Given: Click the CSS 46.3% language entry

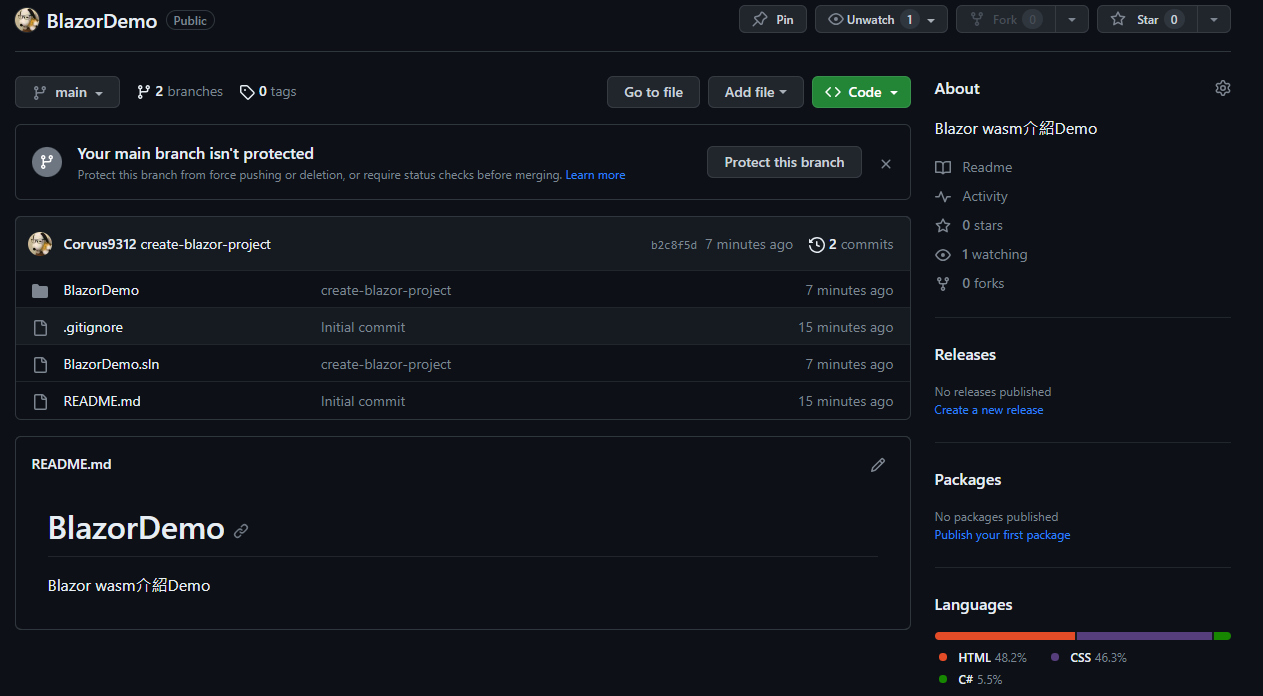Looking at the screenshot, I should 1089,658.
